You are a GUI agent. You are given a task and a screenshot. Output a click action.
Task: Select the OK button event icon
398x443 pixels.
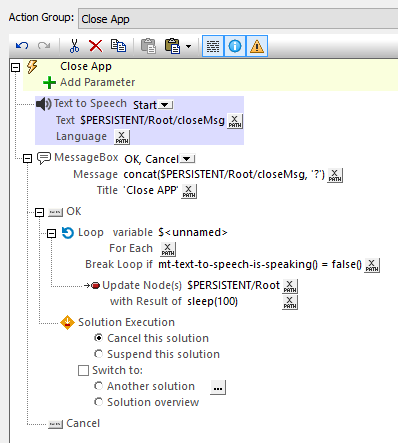pyautogui.click(x=55, y=212)
